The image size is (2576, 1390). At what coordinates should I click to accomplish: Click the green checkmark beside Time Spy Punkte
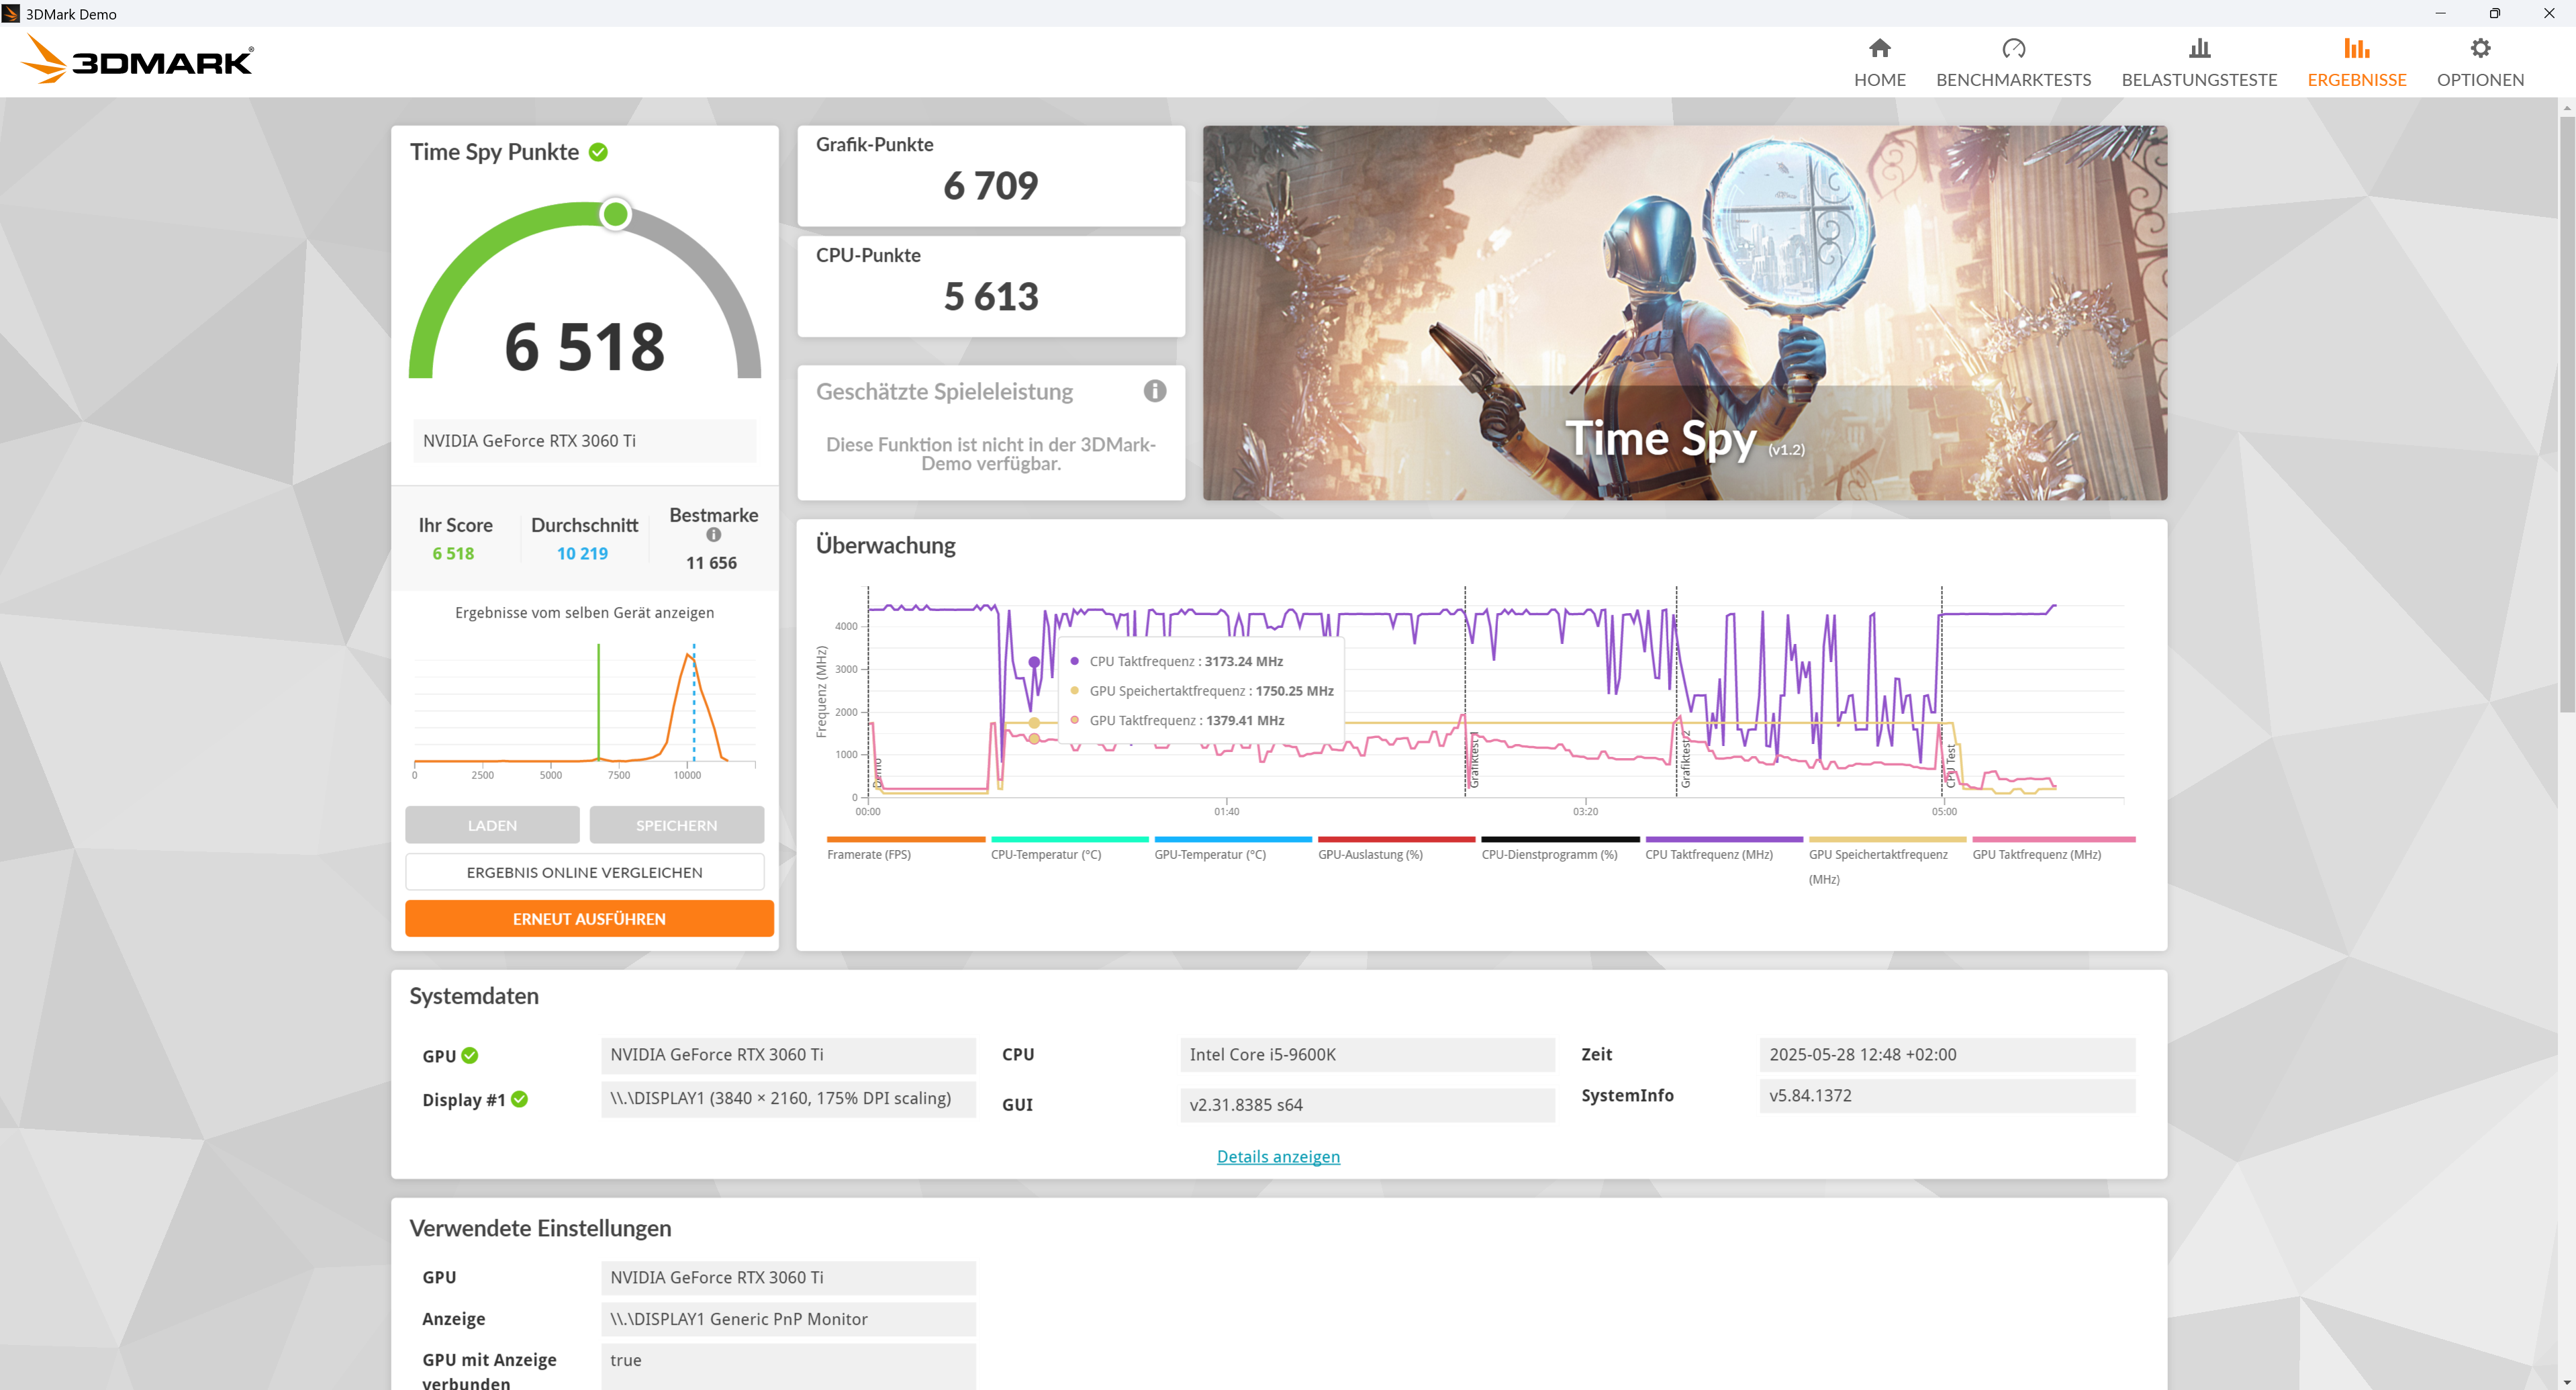point(598,152)
